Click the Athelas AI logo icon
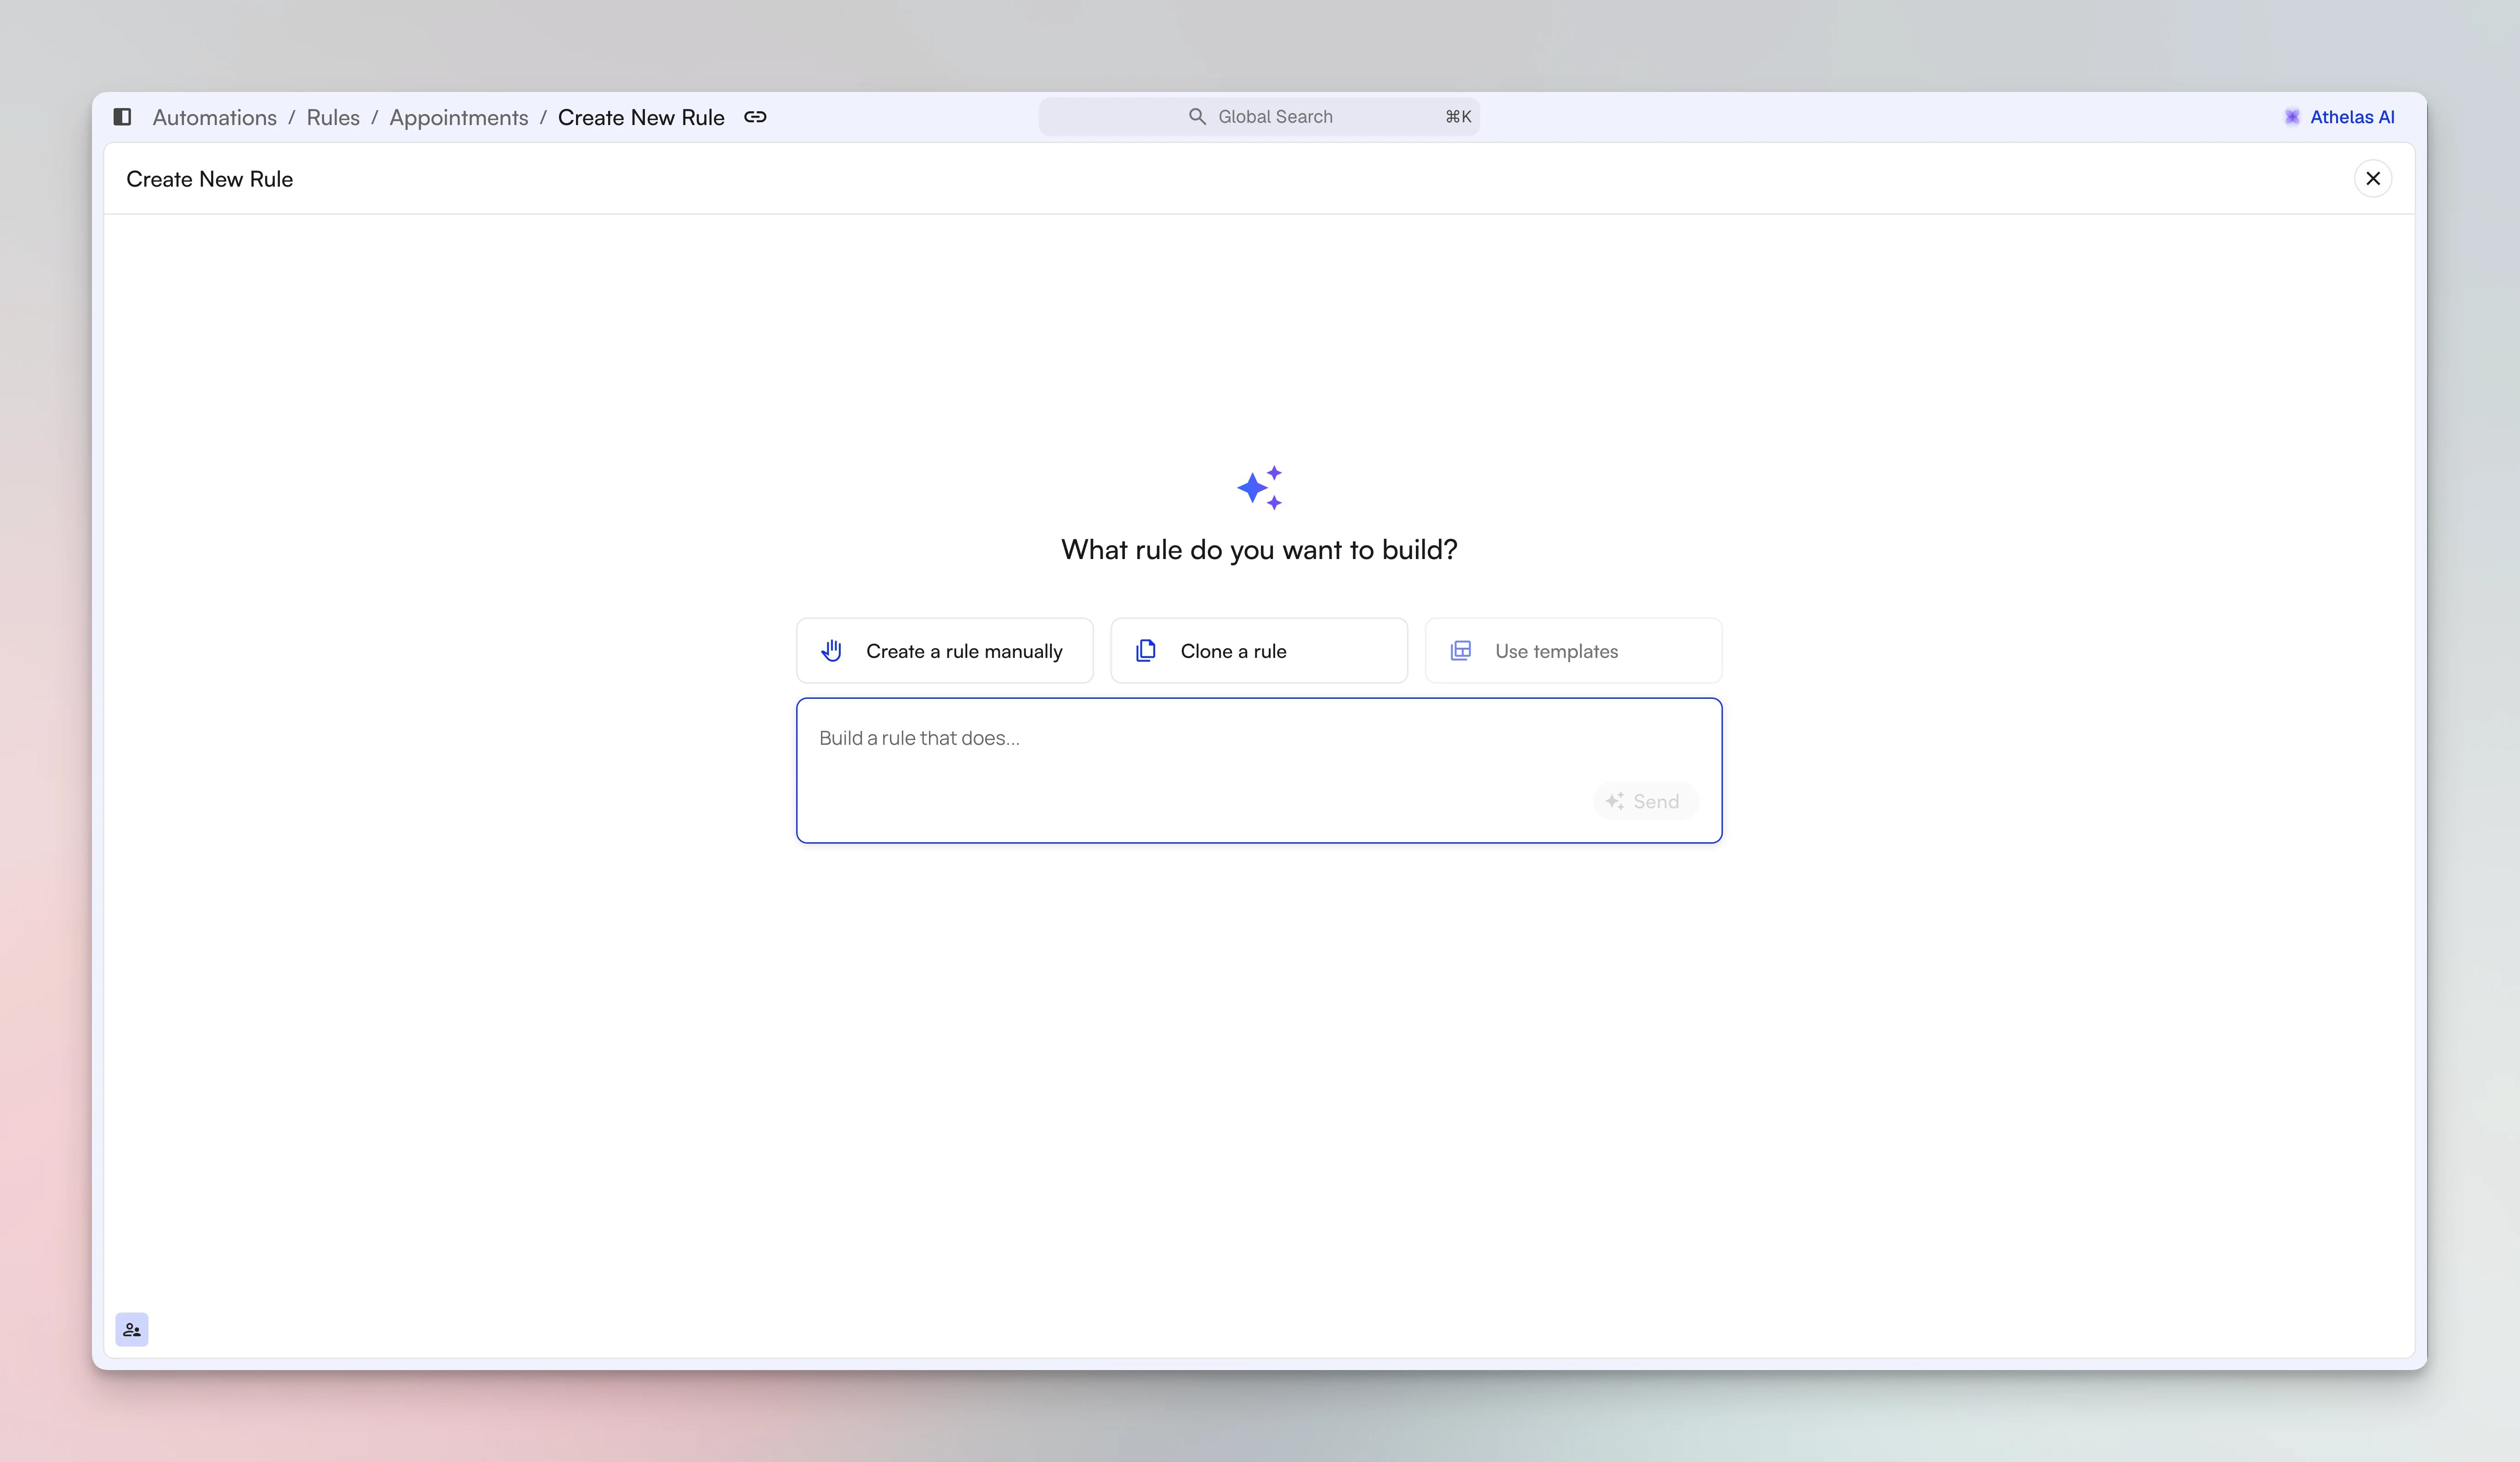 (2292, 117)
